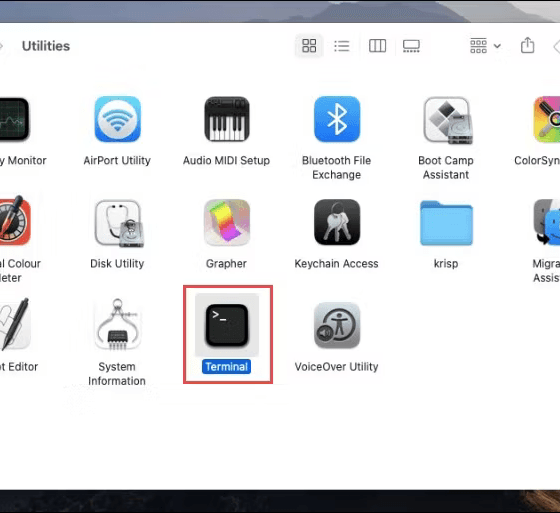Open the group-by options dropdown

[x=485, y=46]
